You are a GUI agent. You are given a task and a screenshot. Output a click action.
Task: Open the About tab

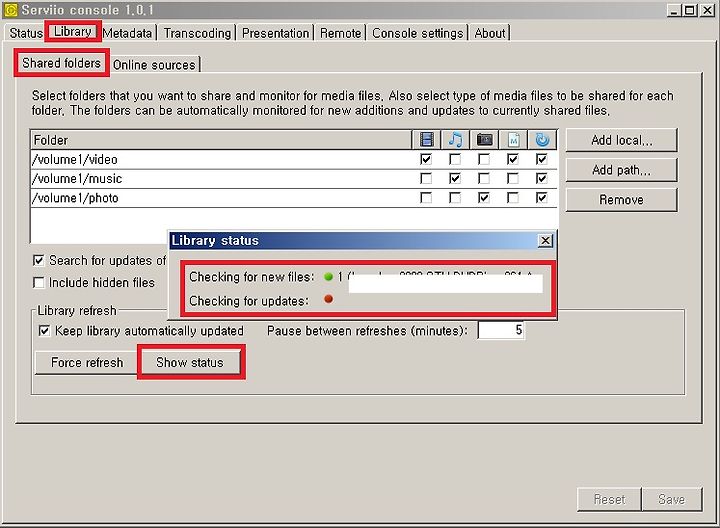tap(490, 33)
